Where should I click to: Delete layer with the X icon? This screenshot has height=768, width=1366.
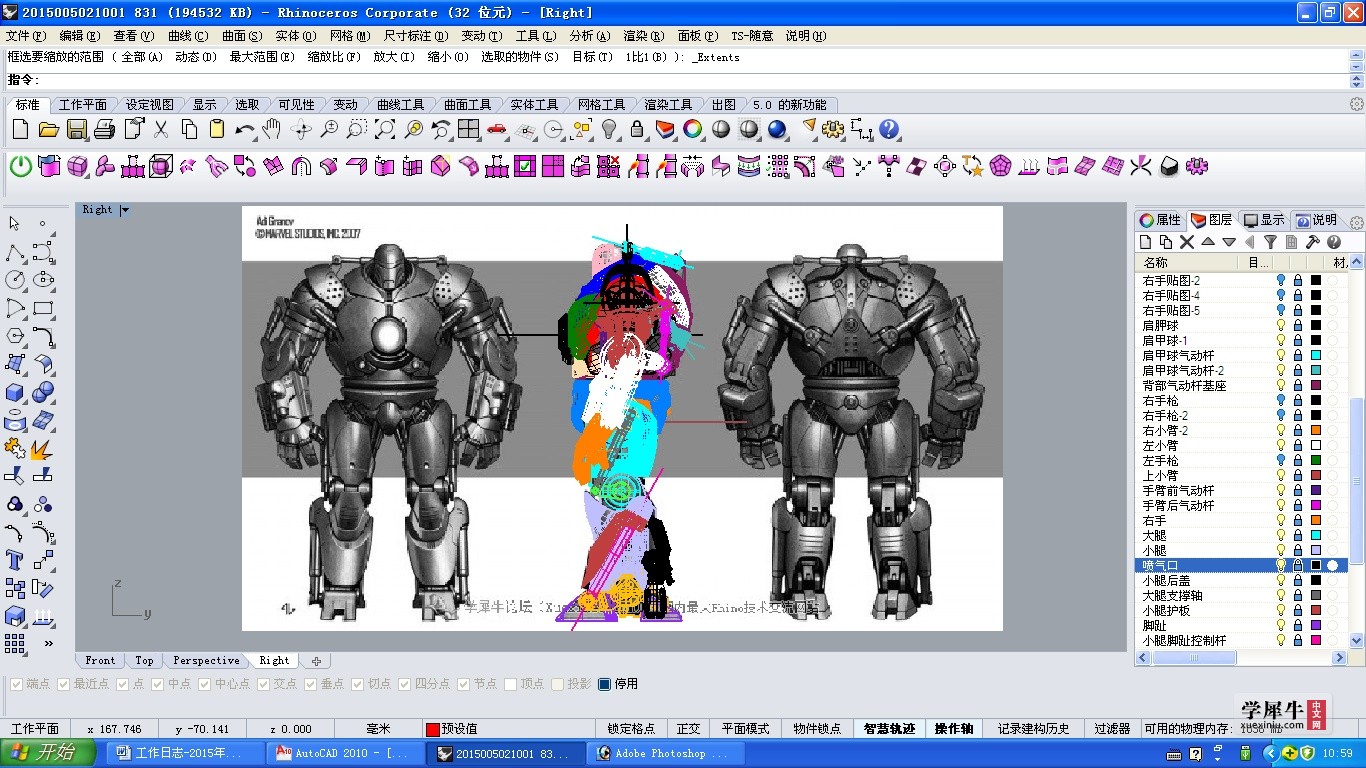pyautogui.click(x=1187, y=242)
